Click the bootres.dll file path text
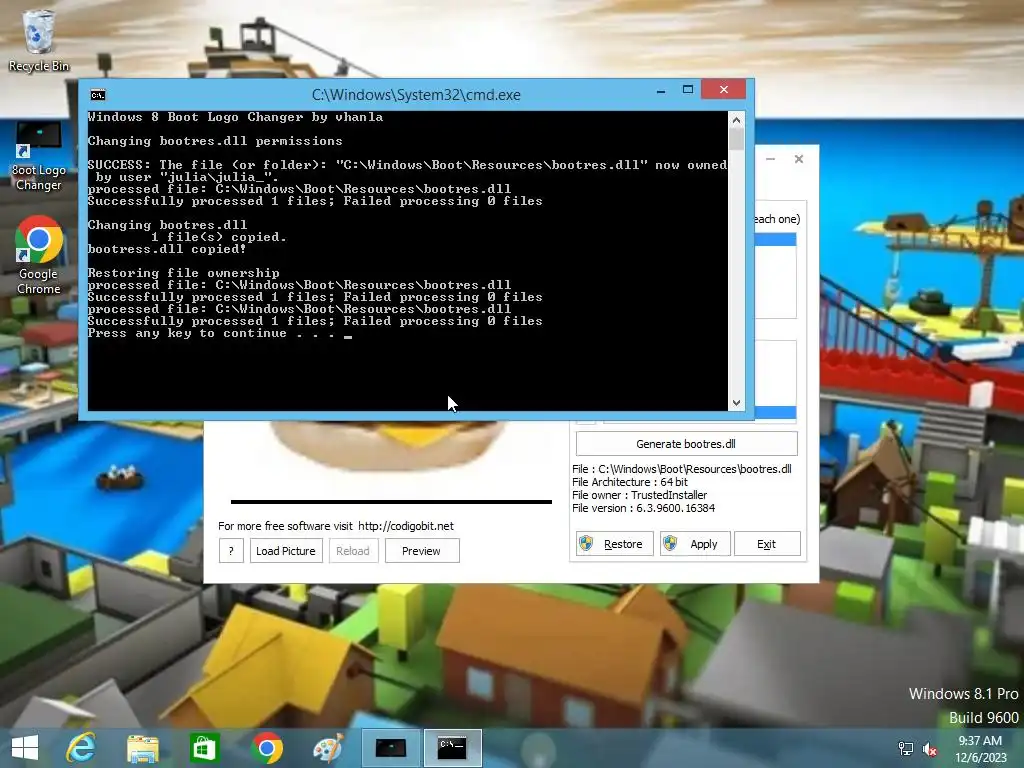This screenshot has width=1024, height=768. [682, 469]
